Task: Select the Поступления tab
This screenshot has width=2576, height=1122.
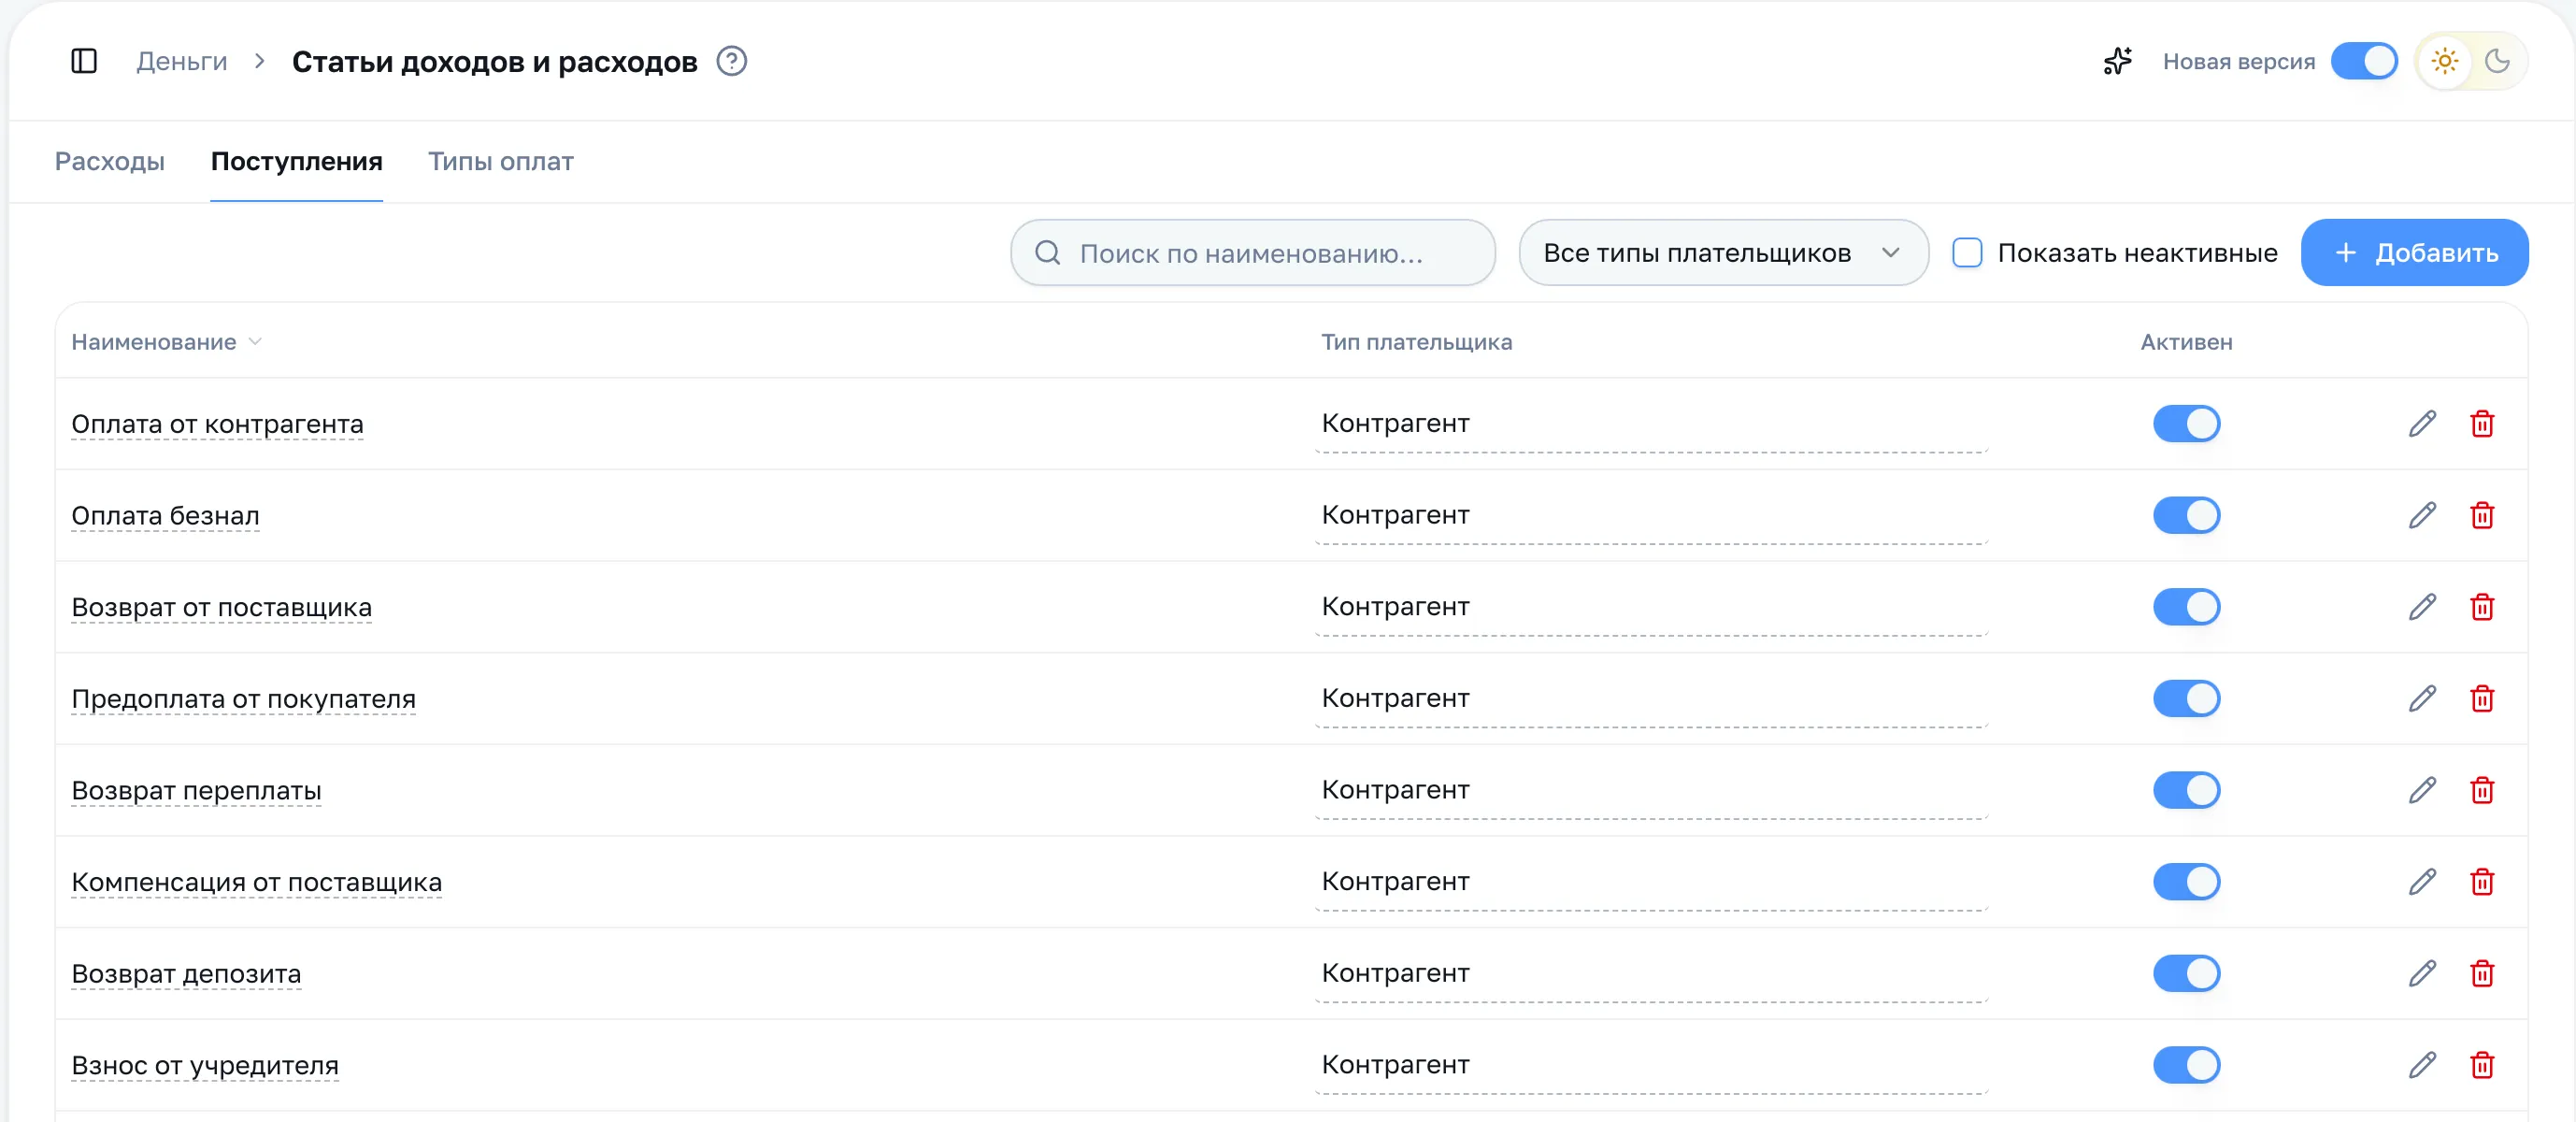Action: pyautogui.click(x=296, y=162)
